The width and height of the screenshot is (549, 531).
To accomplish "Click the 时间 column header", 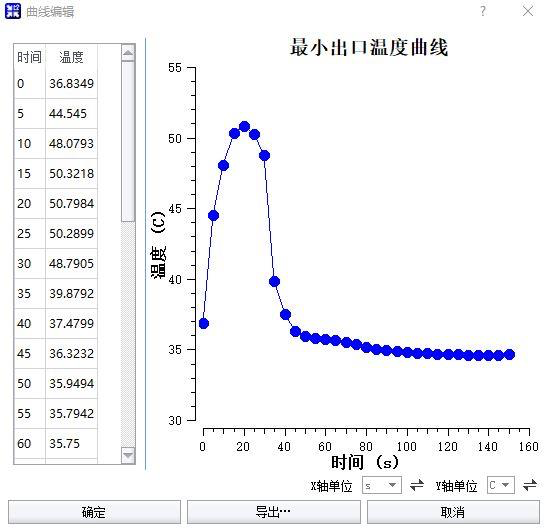I will [x=30, y=57].
